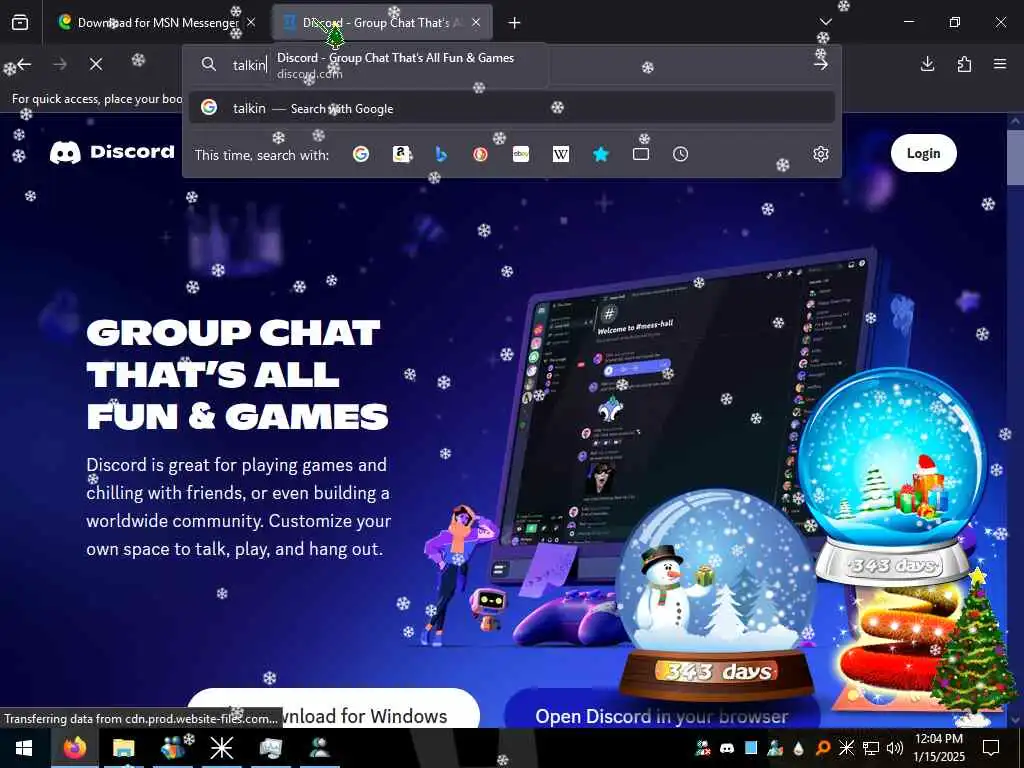Click the Discord logo on page
Screen dimensions: 1024x768
[112, 152]
